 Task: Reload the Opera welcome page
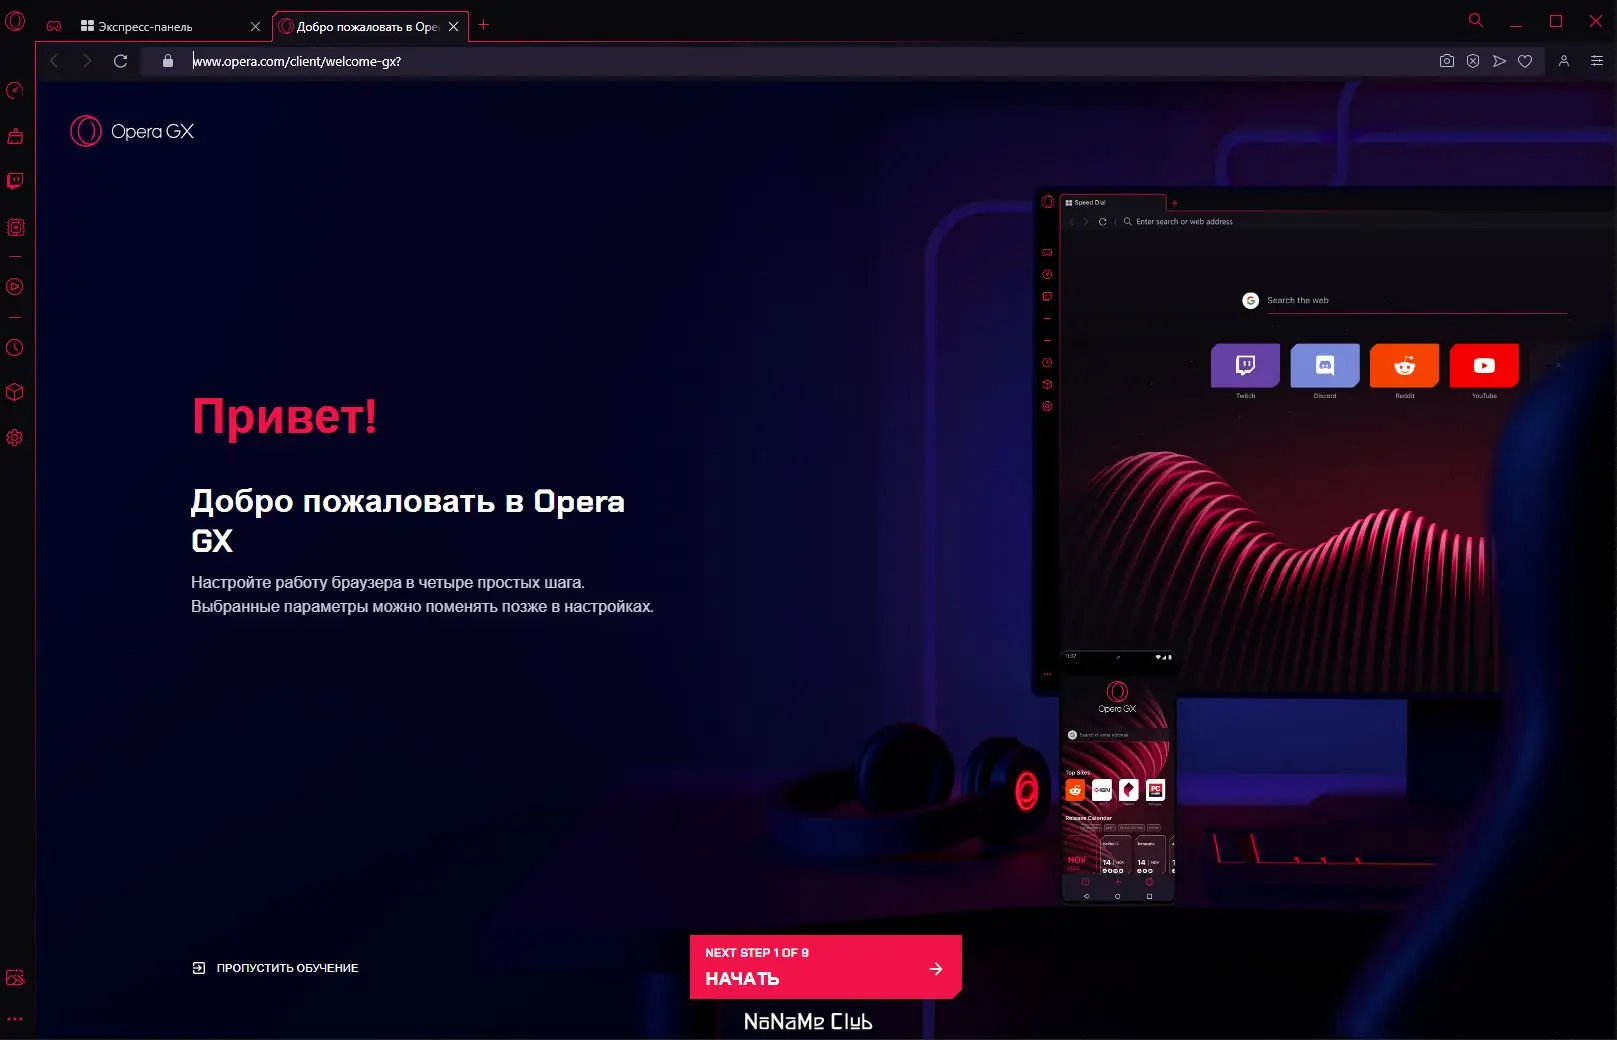pyautogui.click(x=121, y=61)
